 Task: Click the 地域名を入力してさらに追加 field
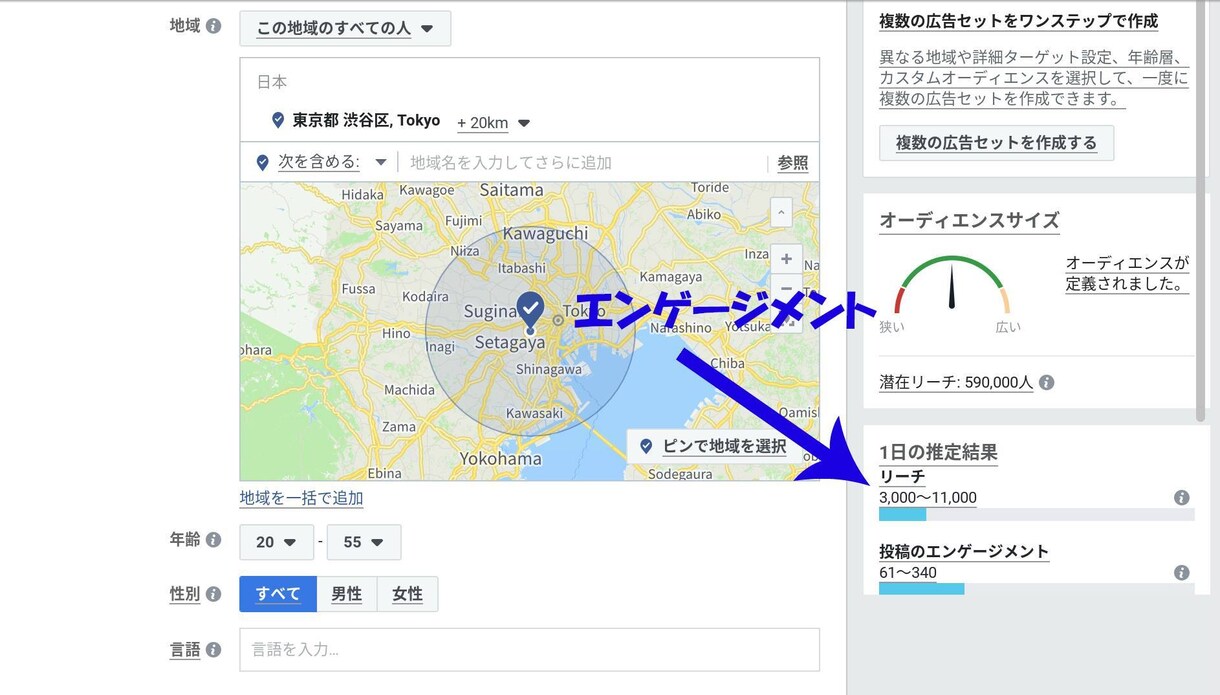pyautogui.click(x=582, y=162)
